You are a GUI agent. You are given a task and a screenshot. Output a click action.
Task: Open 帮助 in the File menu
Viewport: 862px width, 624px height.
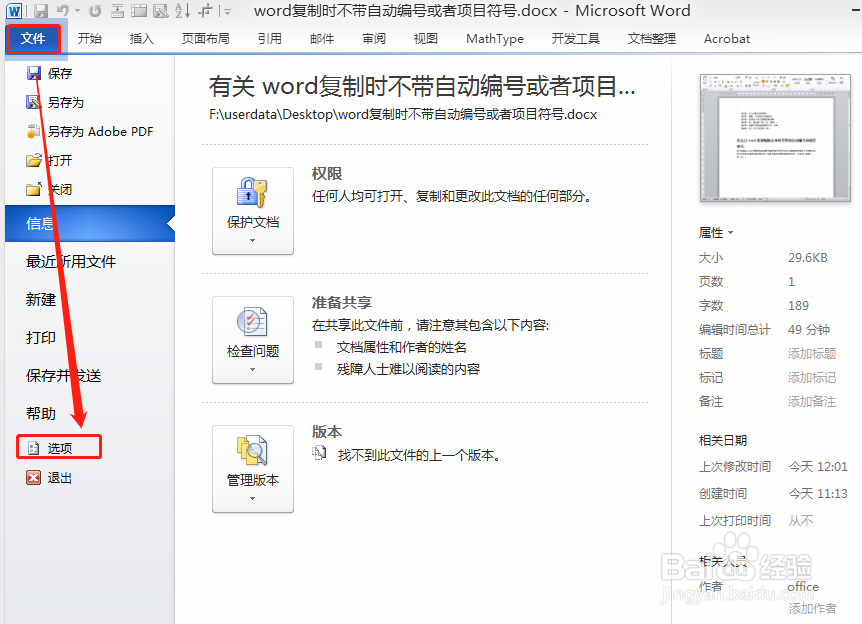tap(41, 413)
